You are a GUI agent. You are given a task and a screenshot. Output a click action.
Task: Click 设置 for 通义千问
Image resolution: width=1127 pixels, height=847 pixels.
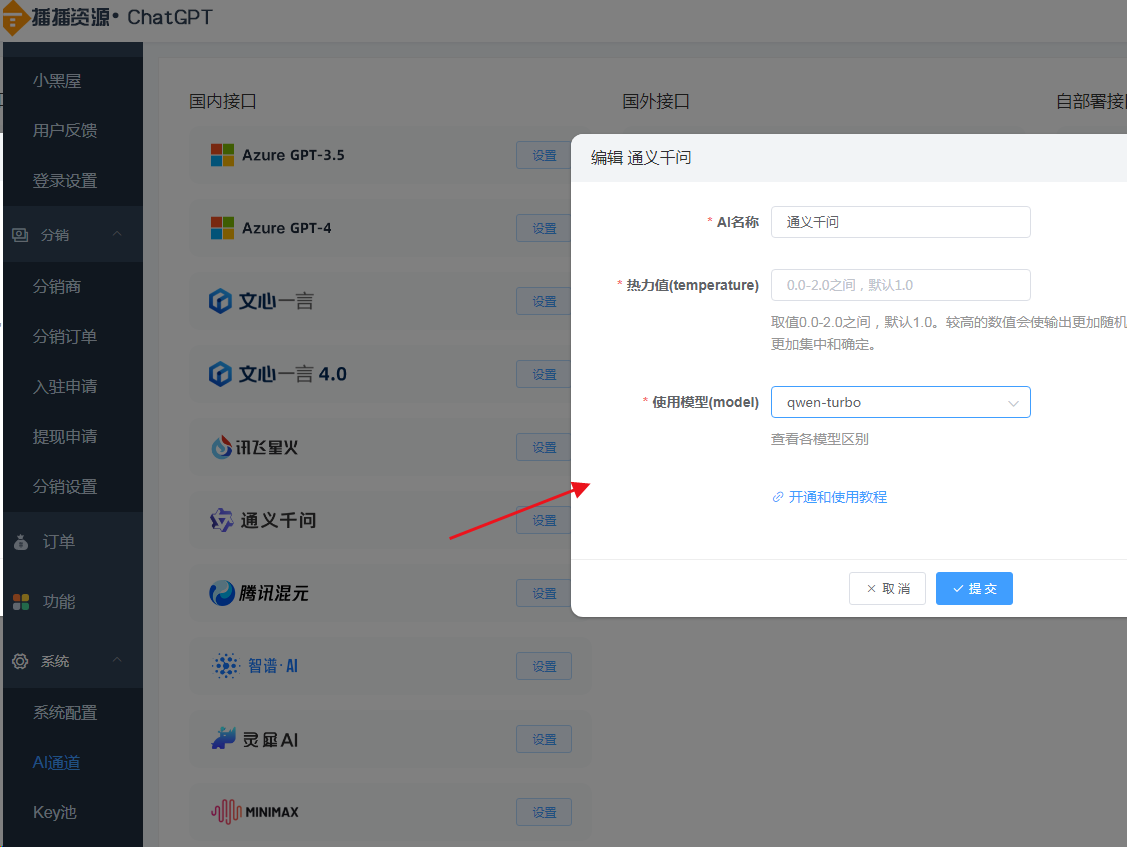[544, 520]
